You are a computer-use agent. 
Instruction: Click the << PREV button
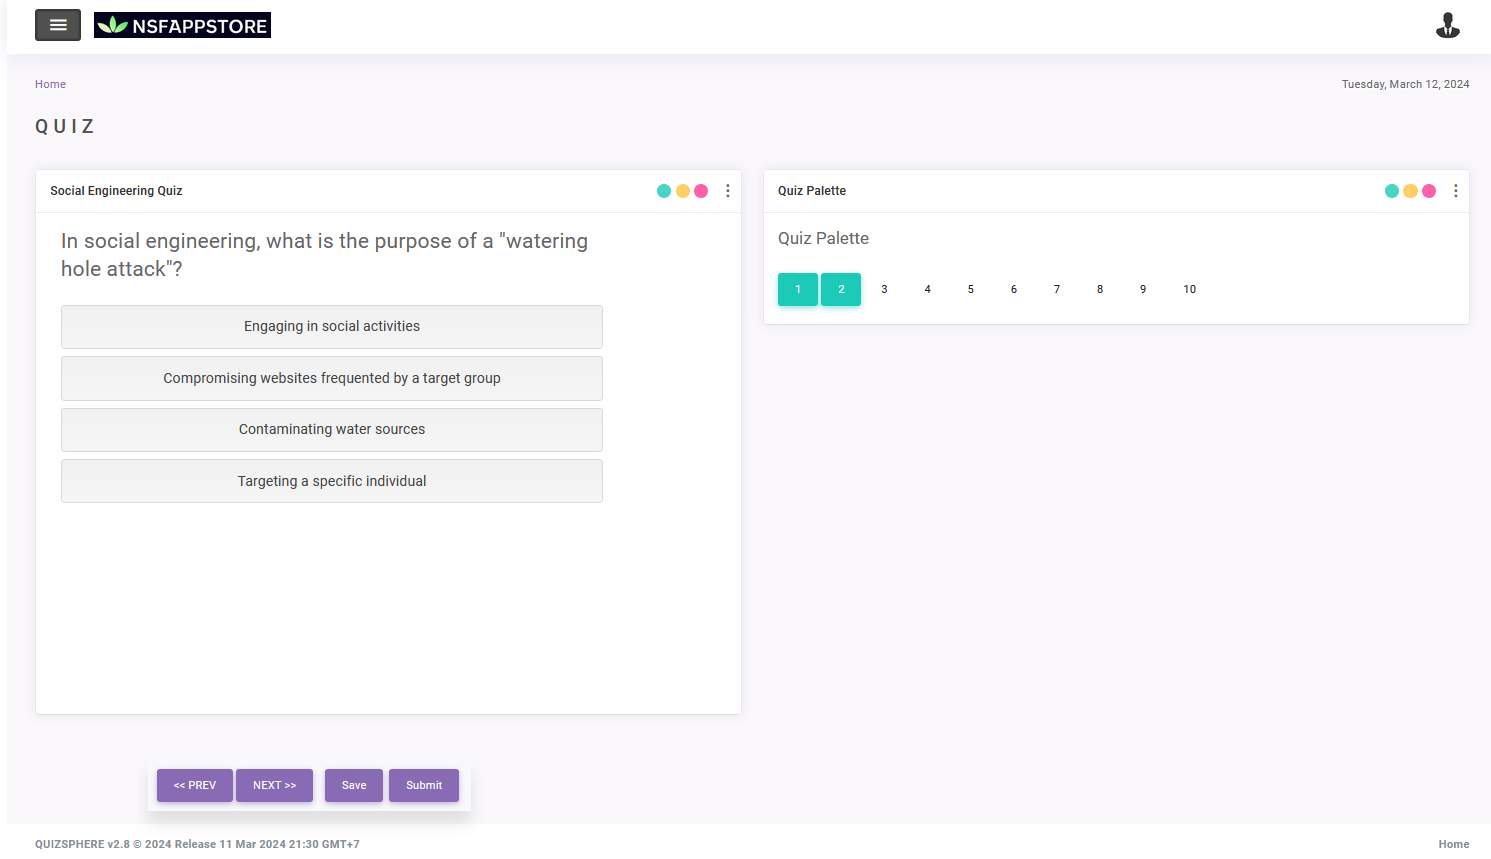coord(195,785)
